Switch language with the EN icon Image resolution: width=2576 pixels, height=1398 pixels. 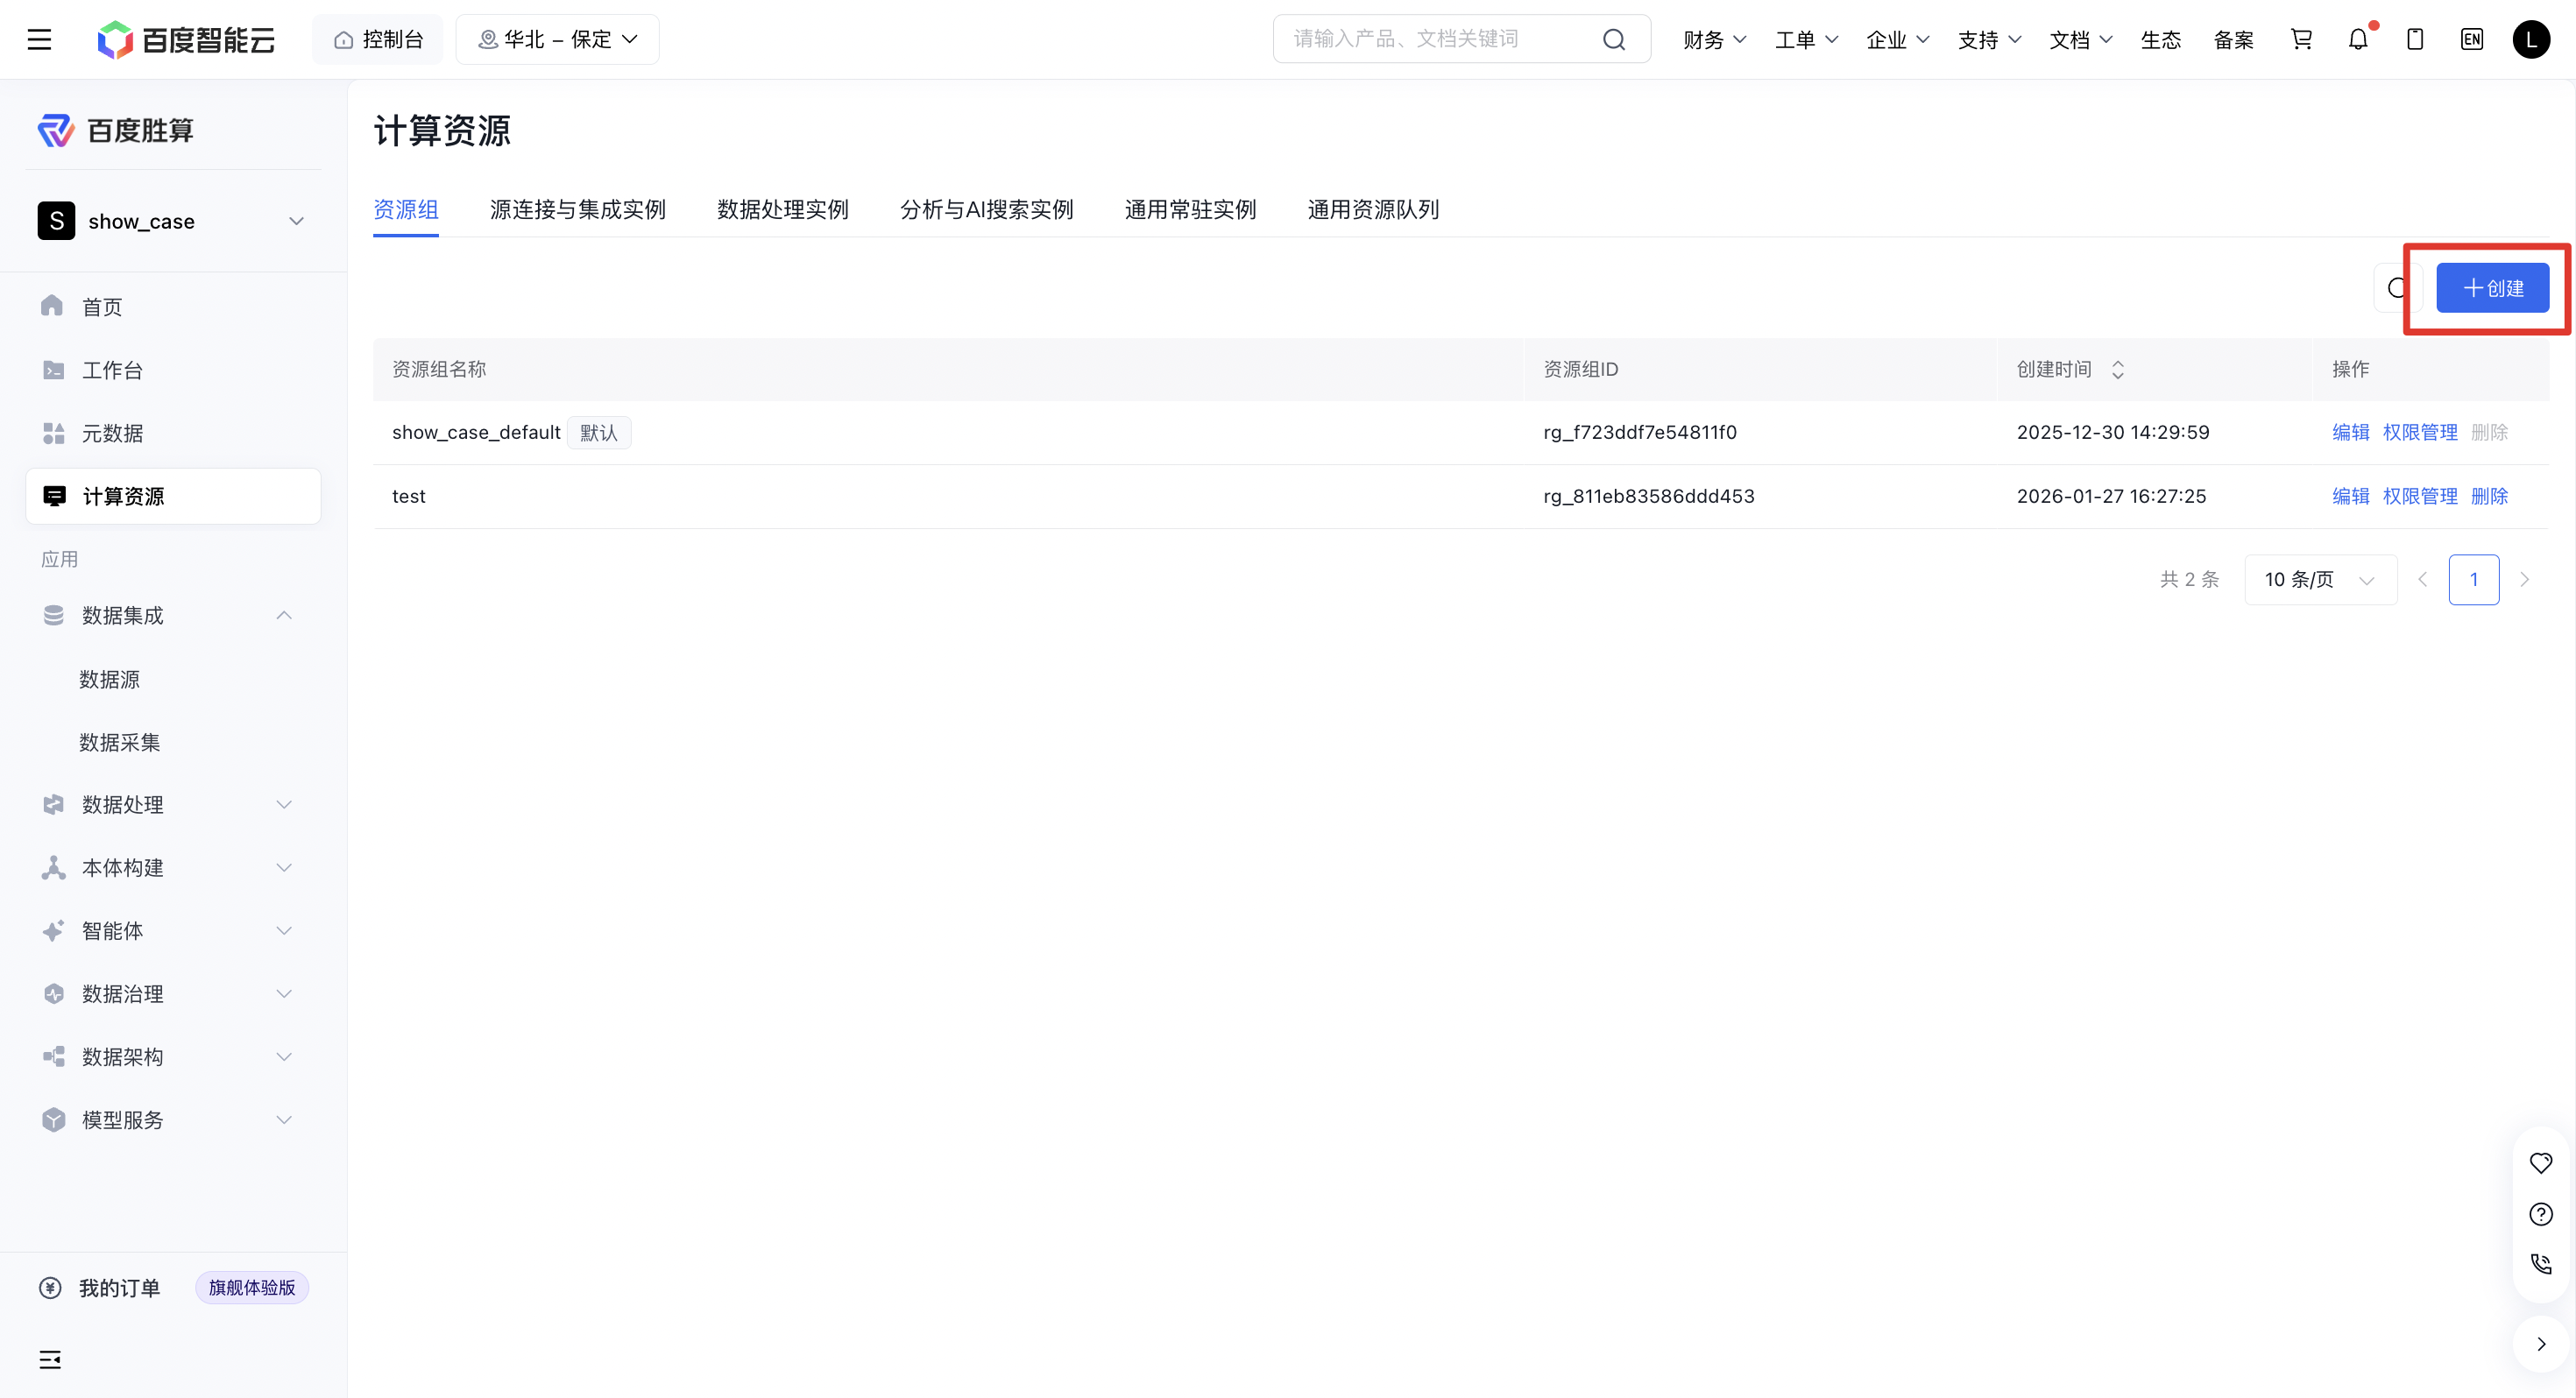(x=2472, y=39)
